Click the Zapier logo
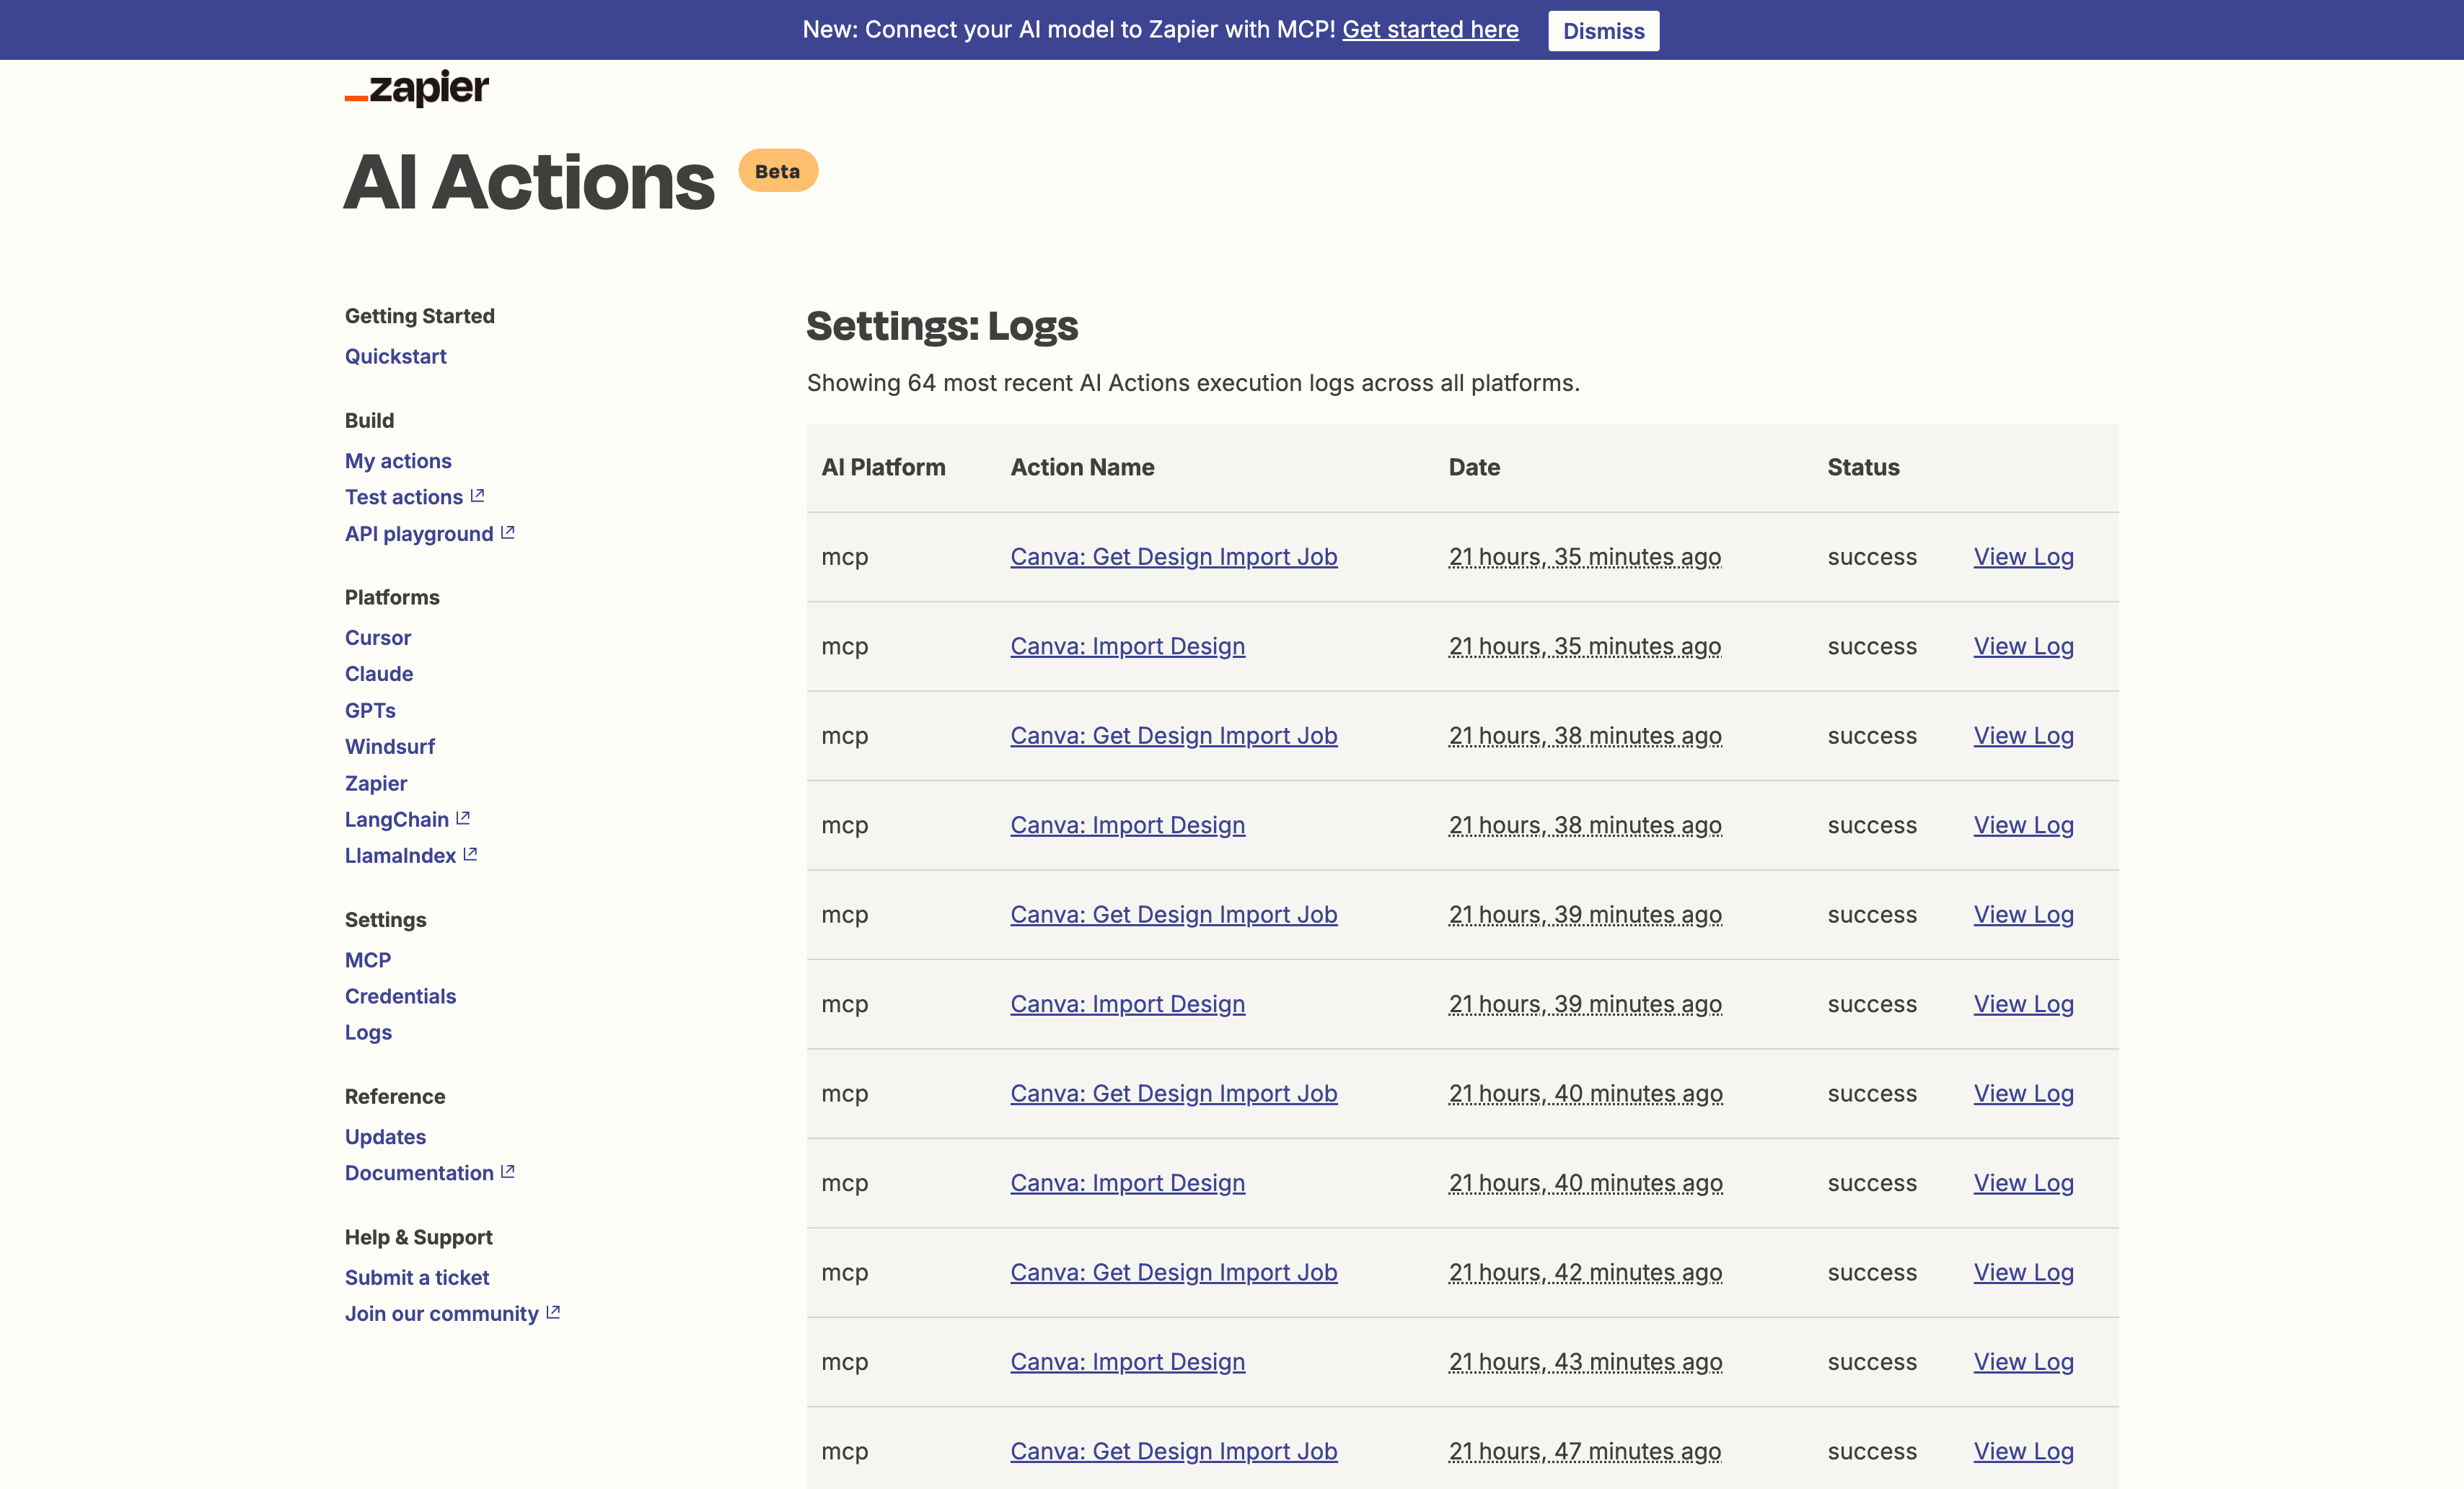 [417, 87]
